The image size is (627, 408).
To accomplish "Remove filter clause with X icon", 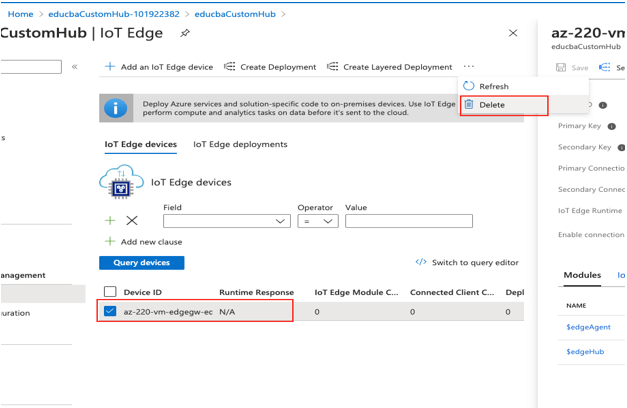I will click(x=132, y=220).
